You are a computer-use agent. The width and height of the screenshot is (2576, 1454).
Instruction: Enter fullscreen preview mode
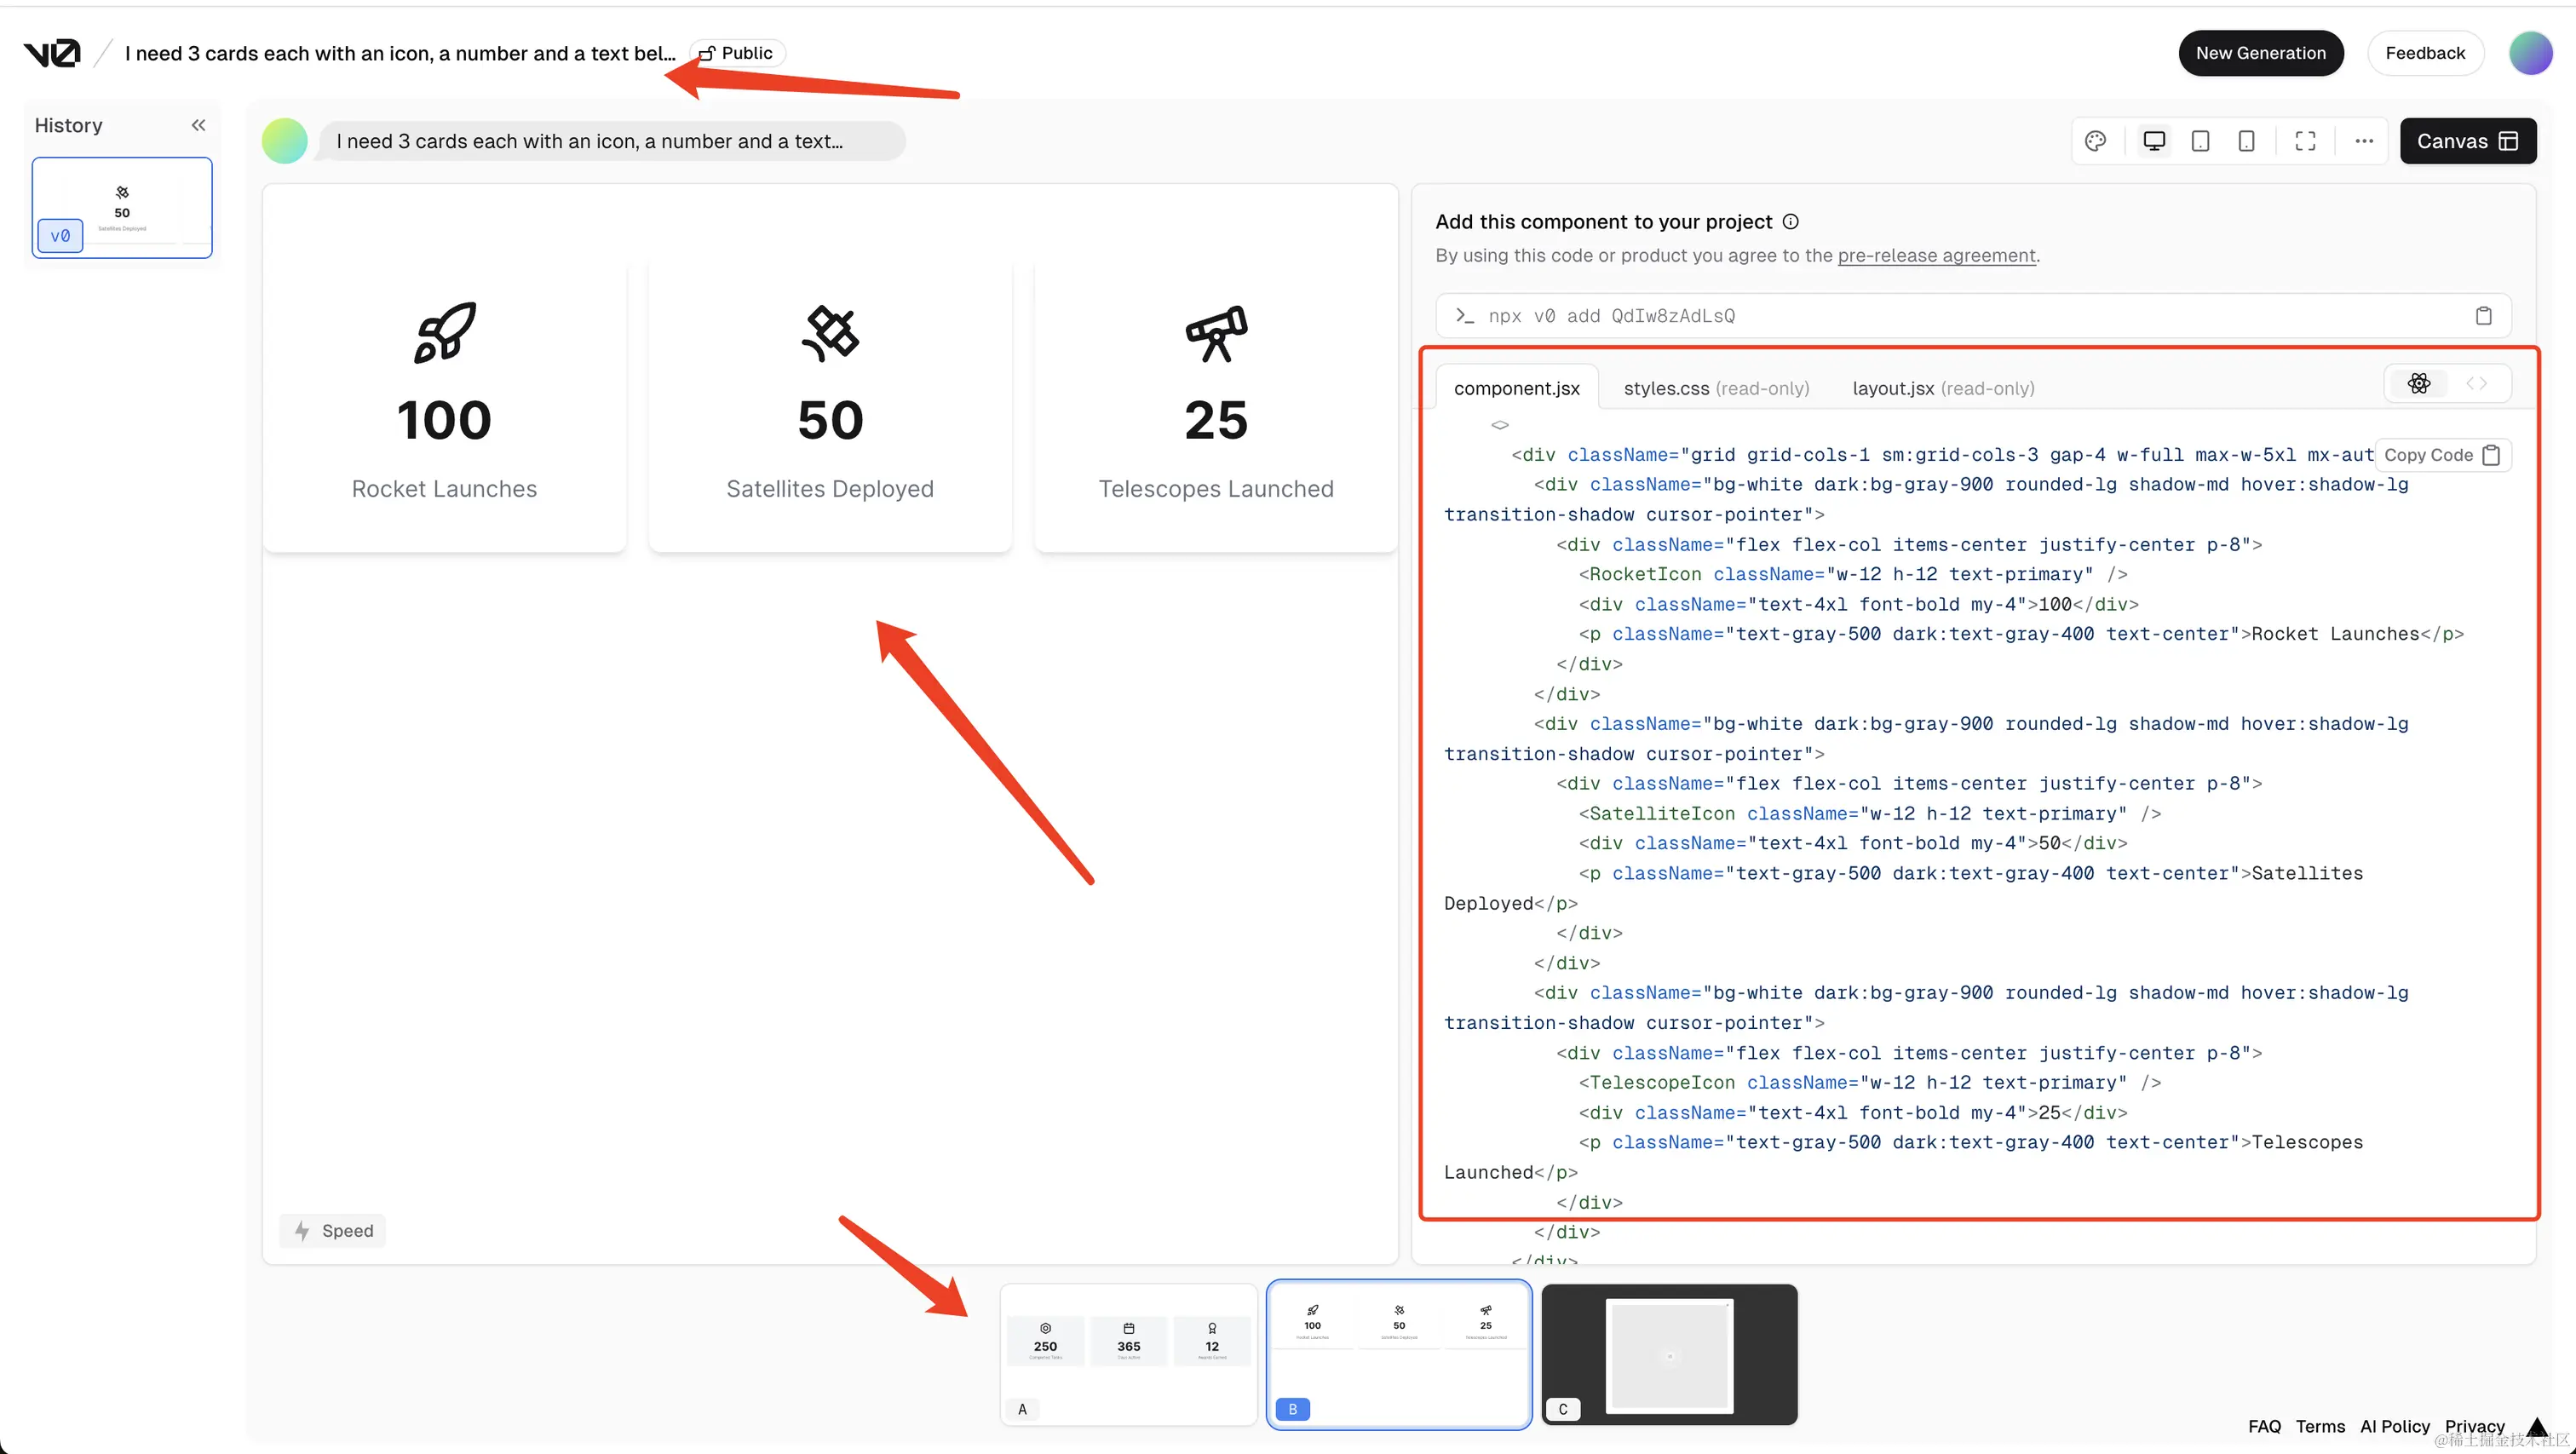pos(2305,141)
